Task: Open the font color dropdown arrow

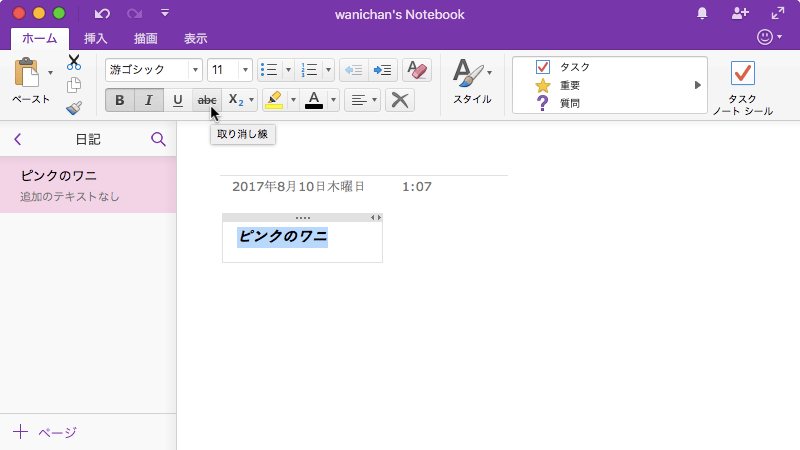Action: 333,100
